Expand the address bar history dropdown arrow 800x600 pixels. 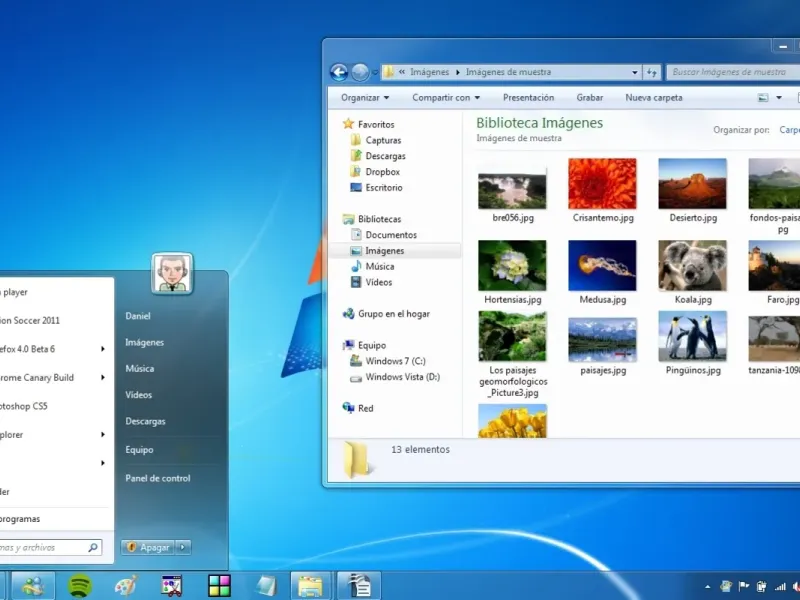(x=635, y=72)
